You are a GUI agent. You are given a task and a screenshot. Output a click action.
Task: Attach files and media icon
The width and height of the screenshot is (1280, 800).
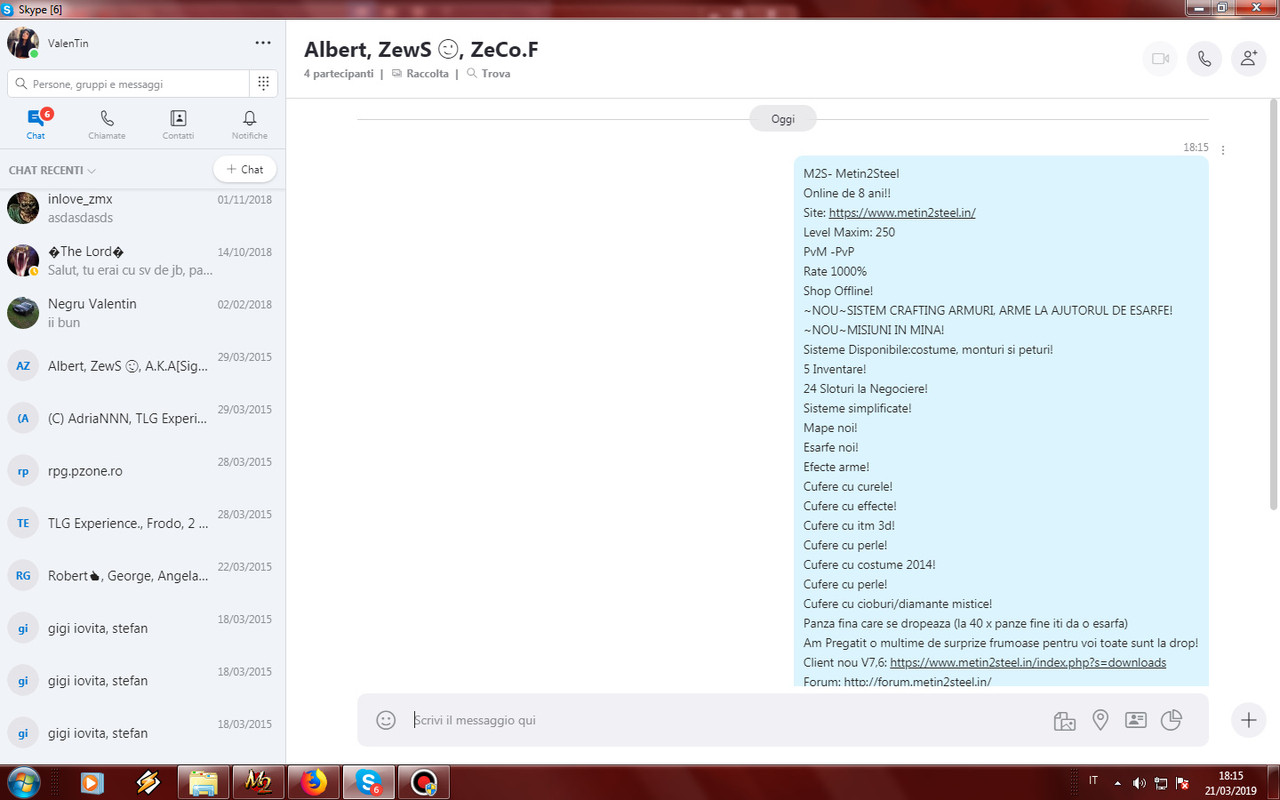(x=1064, y=720)
